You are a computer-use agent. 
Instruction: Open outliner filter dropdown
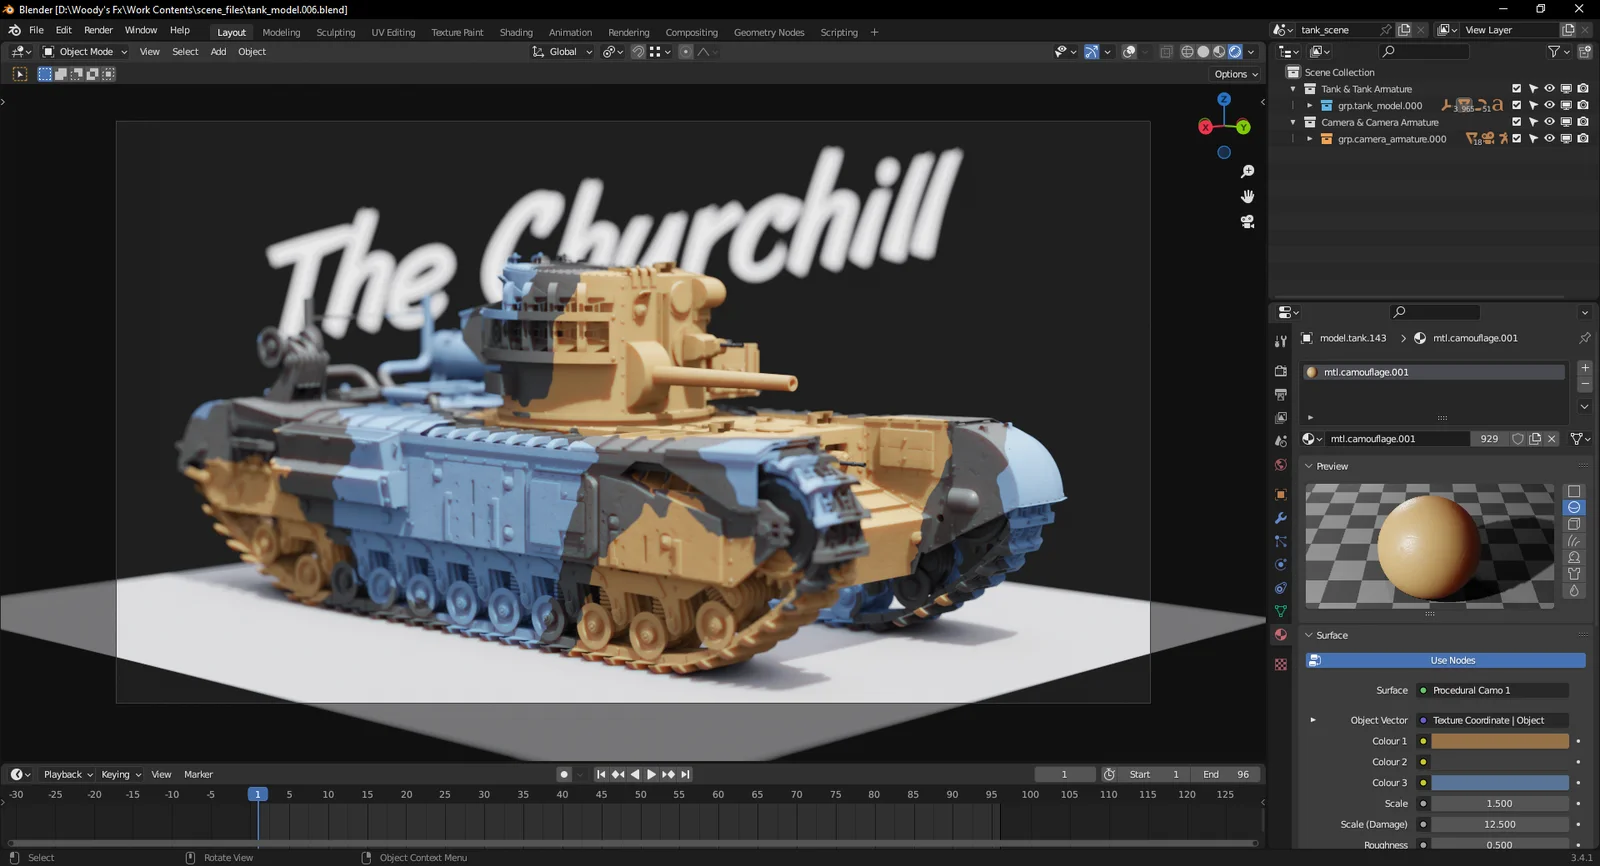click(x=1557, y=52)
